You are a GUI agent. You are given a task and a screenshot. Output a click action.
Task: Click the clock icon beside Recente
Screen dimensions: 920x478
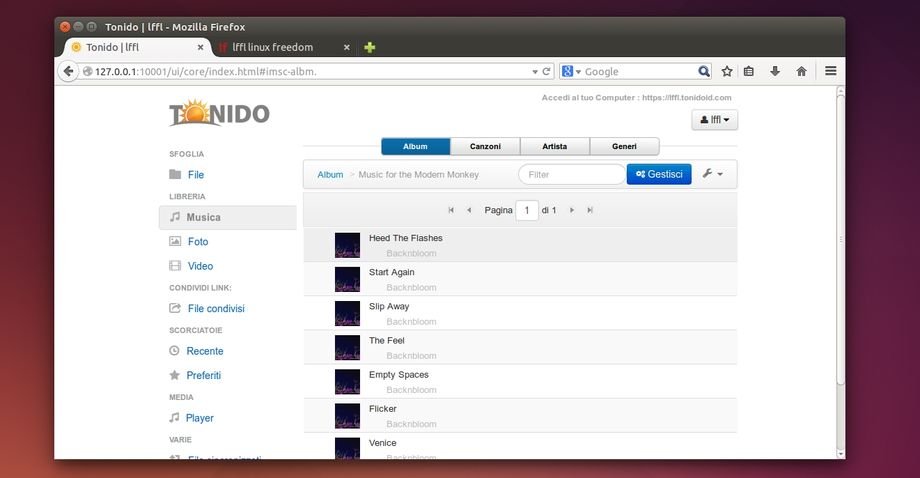(x=174, y=351)
